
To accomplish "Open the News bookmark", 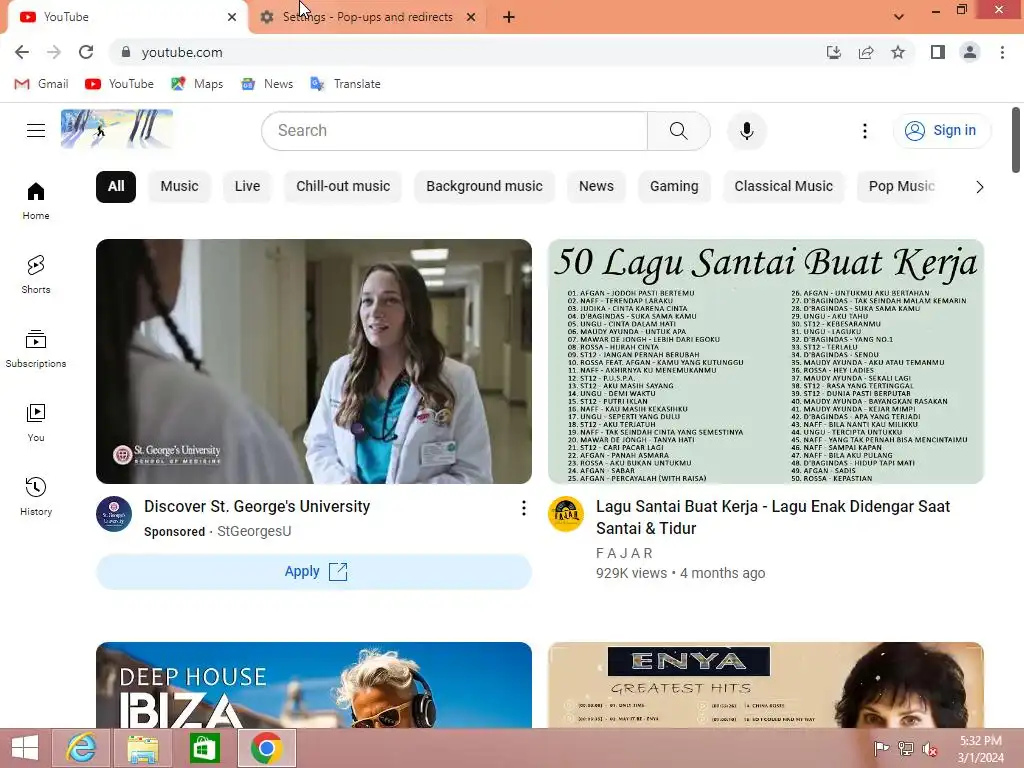I will (x=267, y=84).
